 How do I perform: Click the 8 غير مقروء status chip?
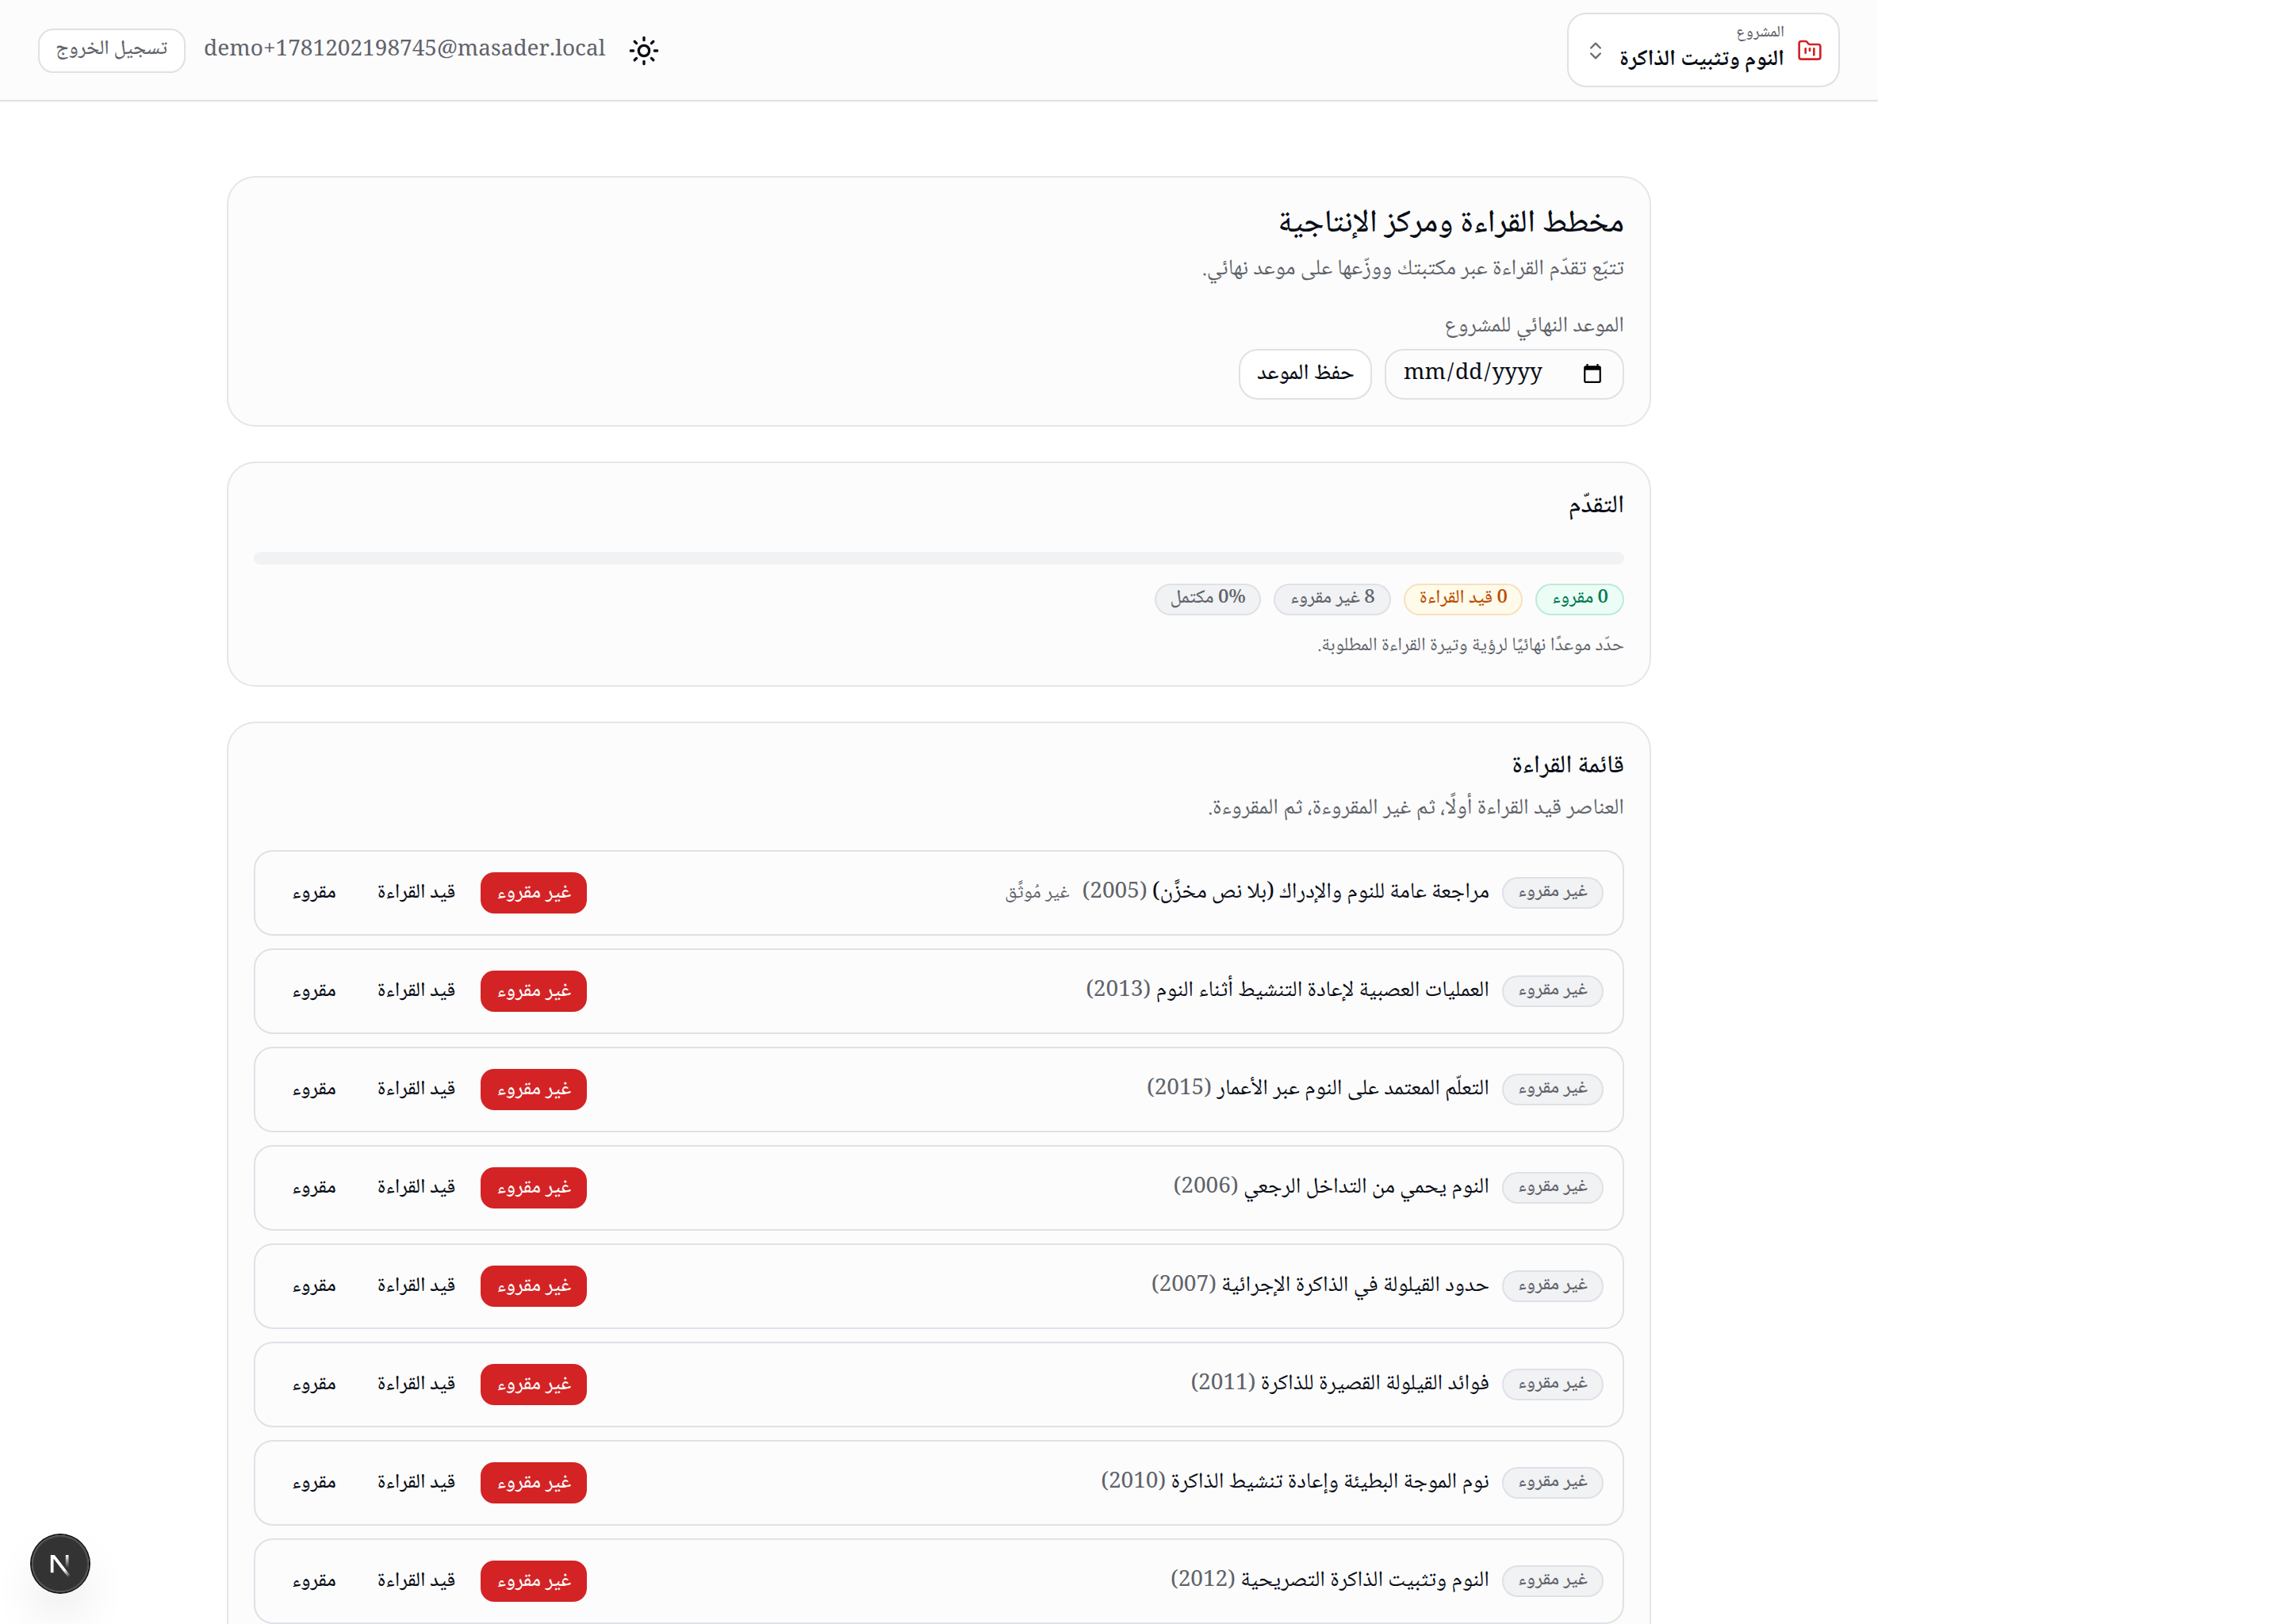point(1332,598)
